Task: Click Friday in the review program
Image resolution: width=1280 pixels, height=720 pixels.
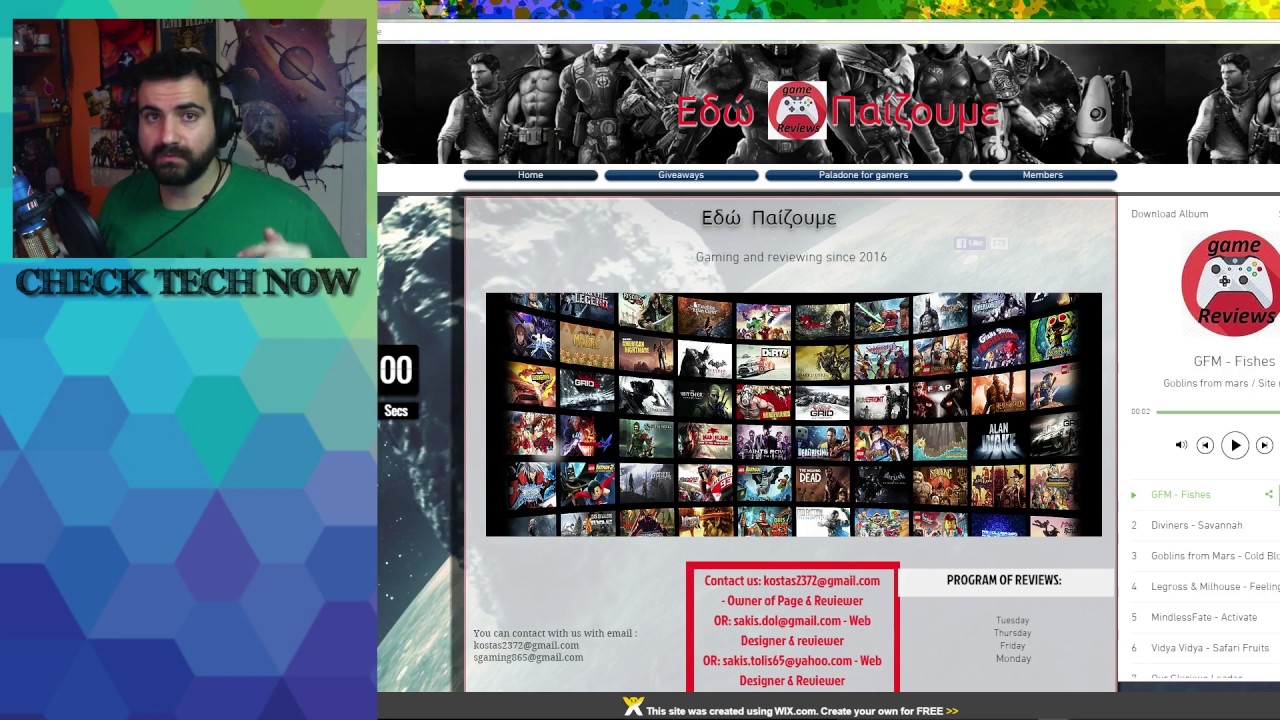Action: [1012, 646]
